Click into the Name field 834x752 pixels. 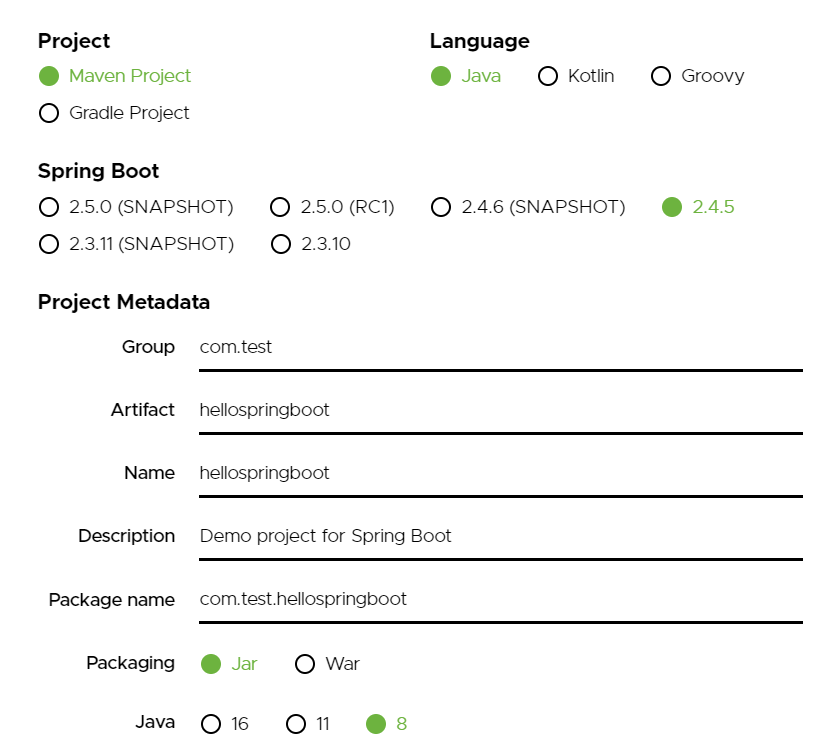(x=500, y=473)
